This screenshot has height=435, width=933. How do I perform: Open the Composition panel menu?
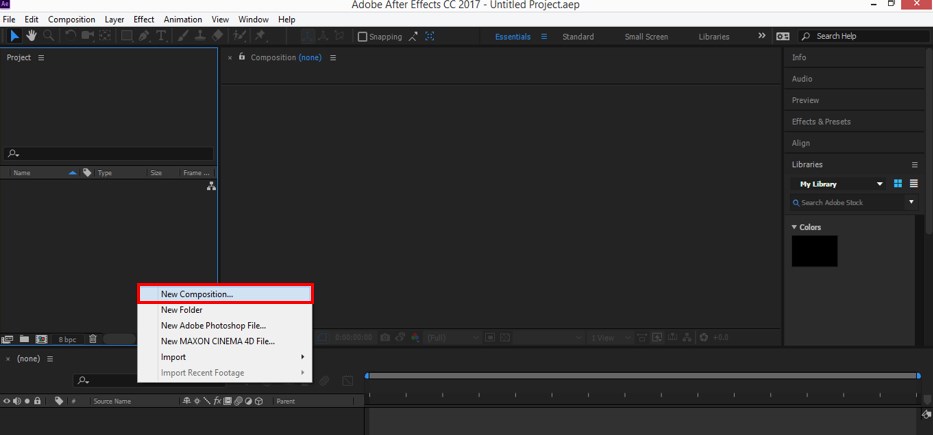pyautogui.click(x=333, y=58)
